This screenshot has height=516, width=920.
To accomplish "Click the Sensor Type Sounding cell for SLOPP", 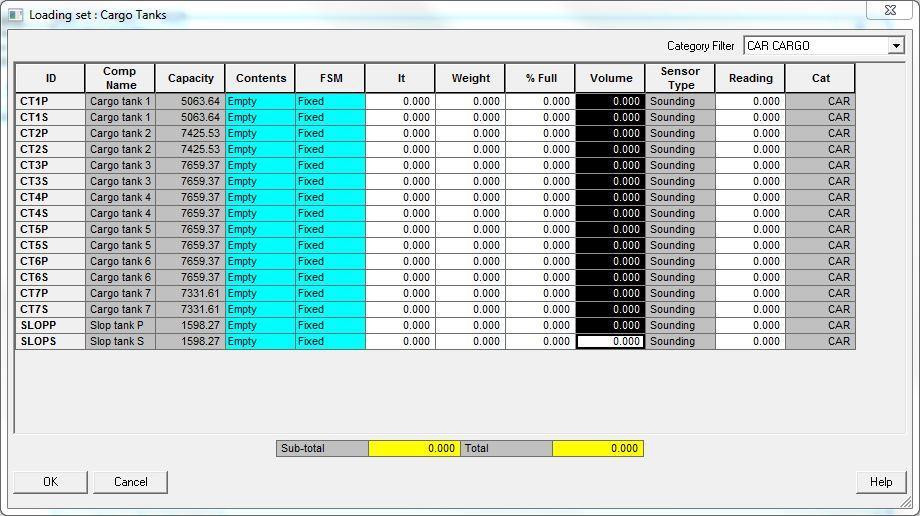I will [x=680, y=325].
